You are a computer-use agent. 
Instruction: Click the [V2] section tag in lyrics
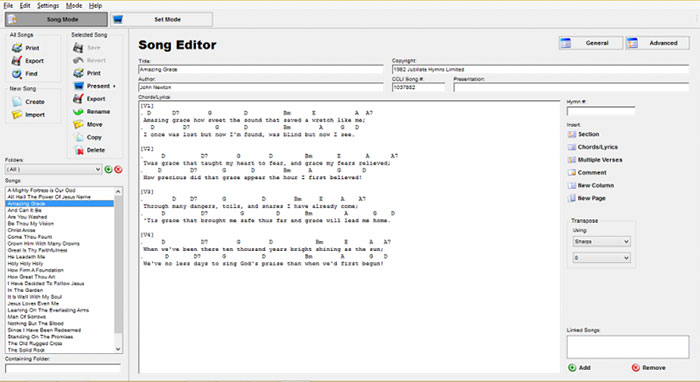(x=147, y=149)
